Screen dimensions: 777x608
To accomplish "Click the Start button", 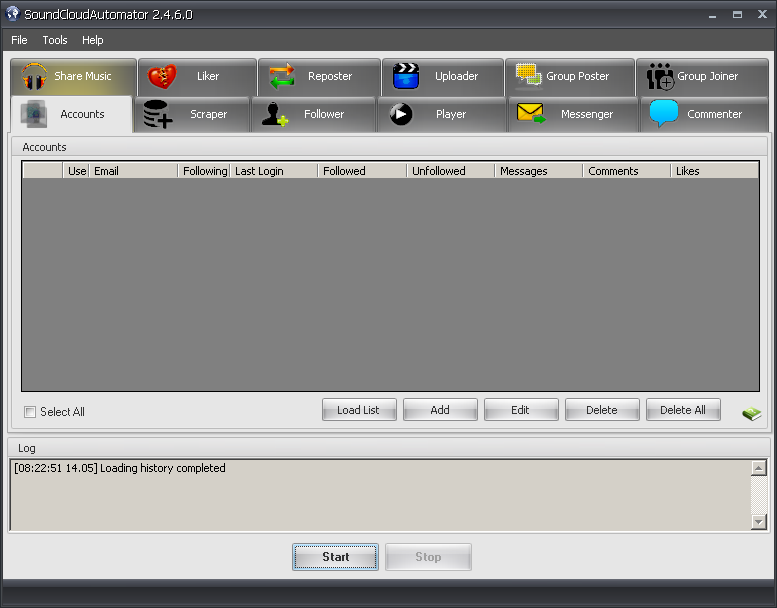I will coord(335,557).
